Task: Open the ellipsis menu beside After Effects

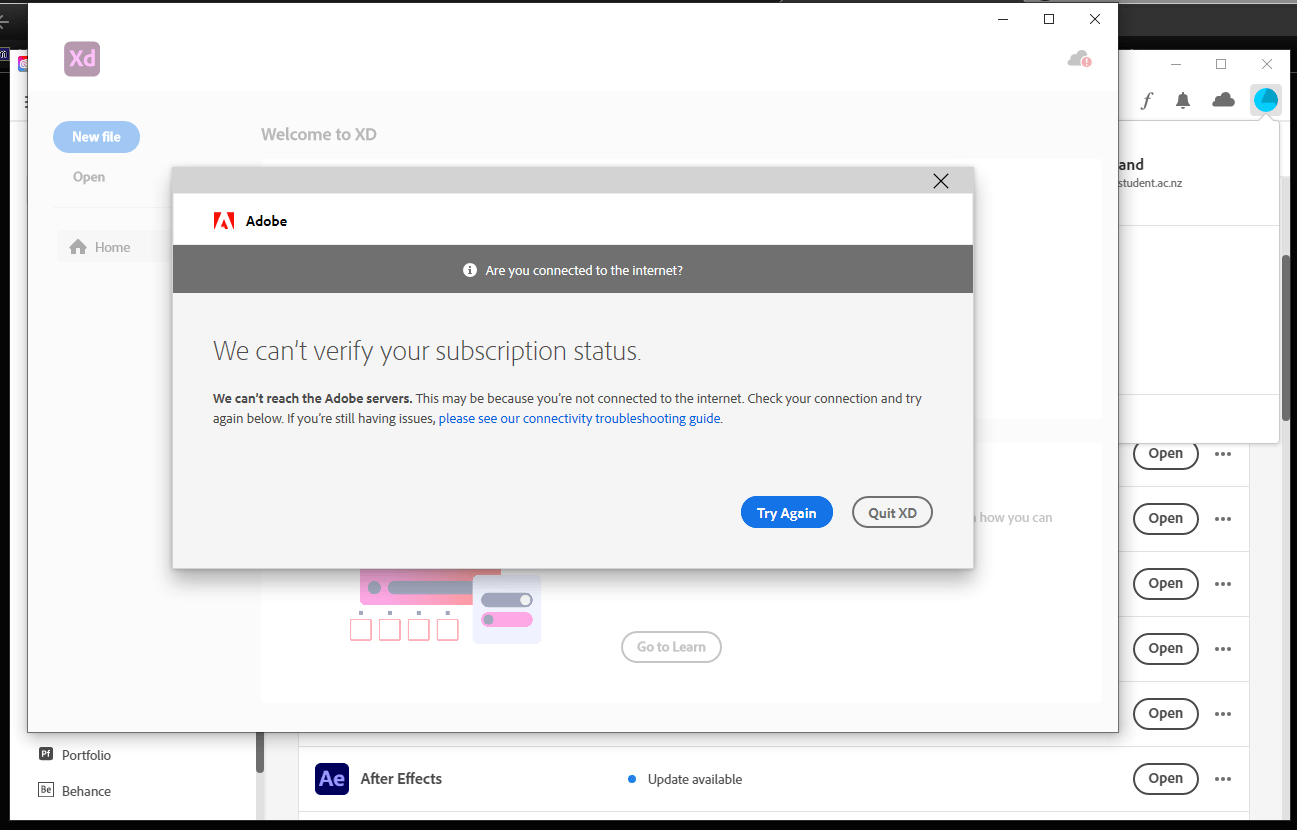Action: tap(1223, 779)
